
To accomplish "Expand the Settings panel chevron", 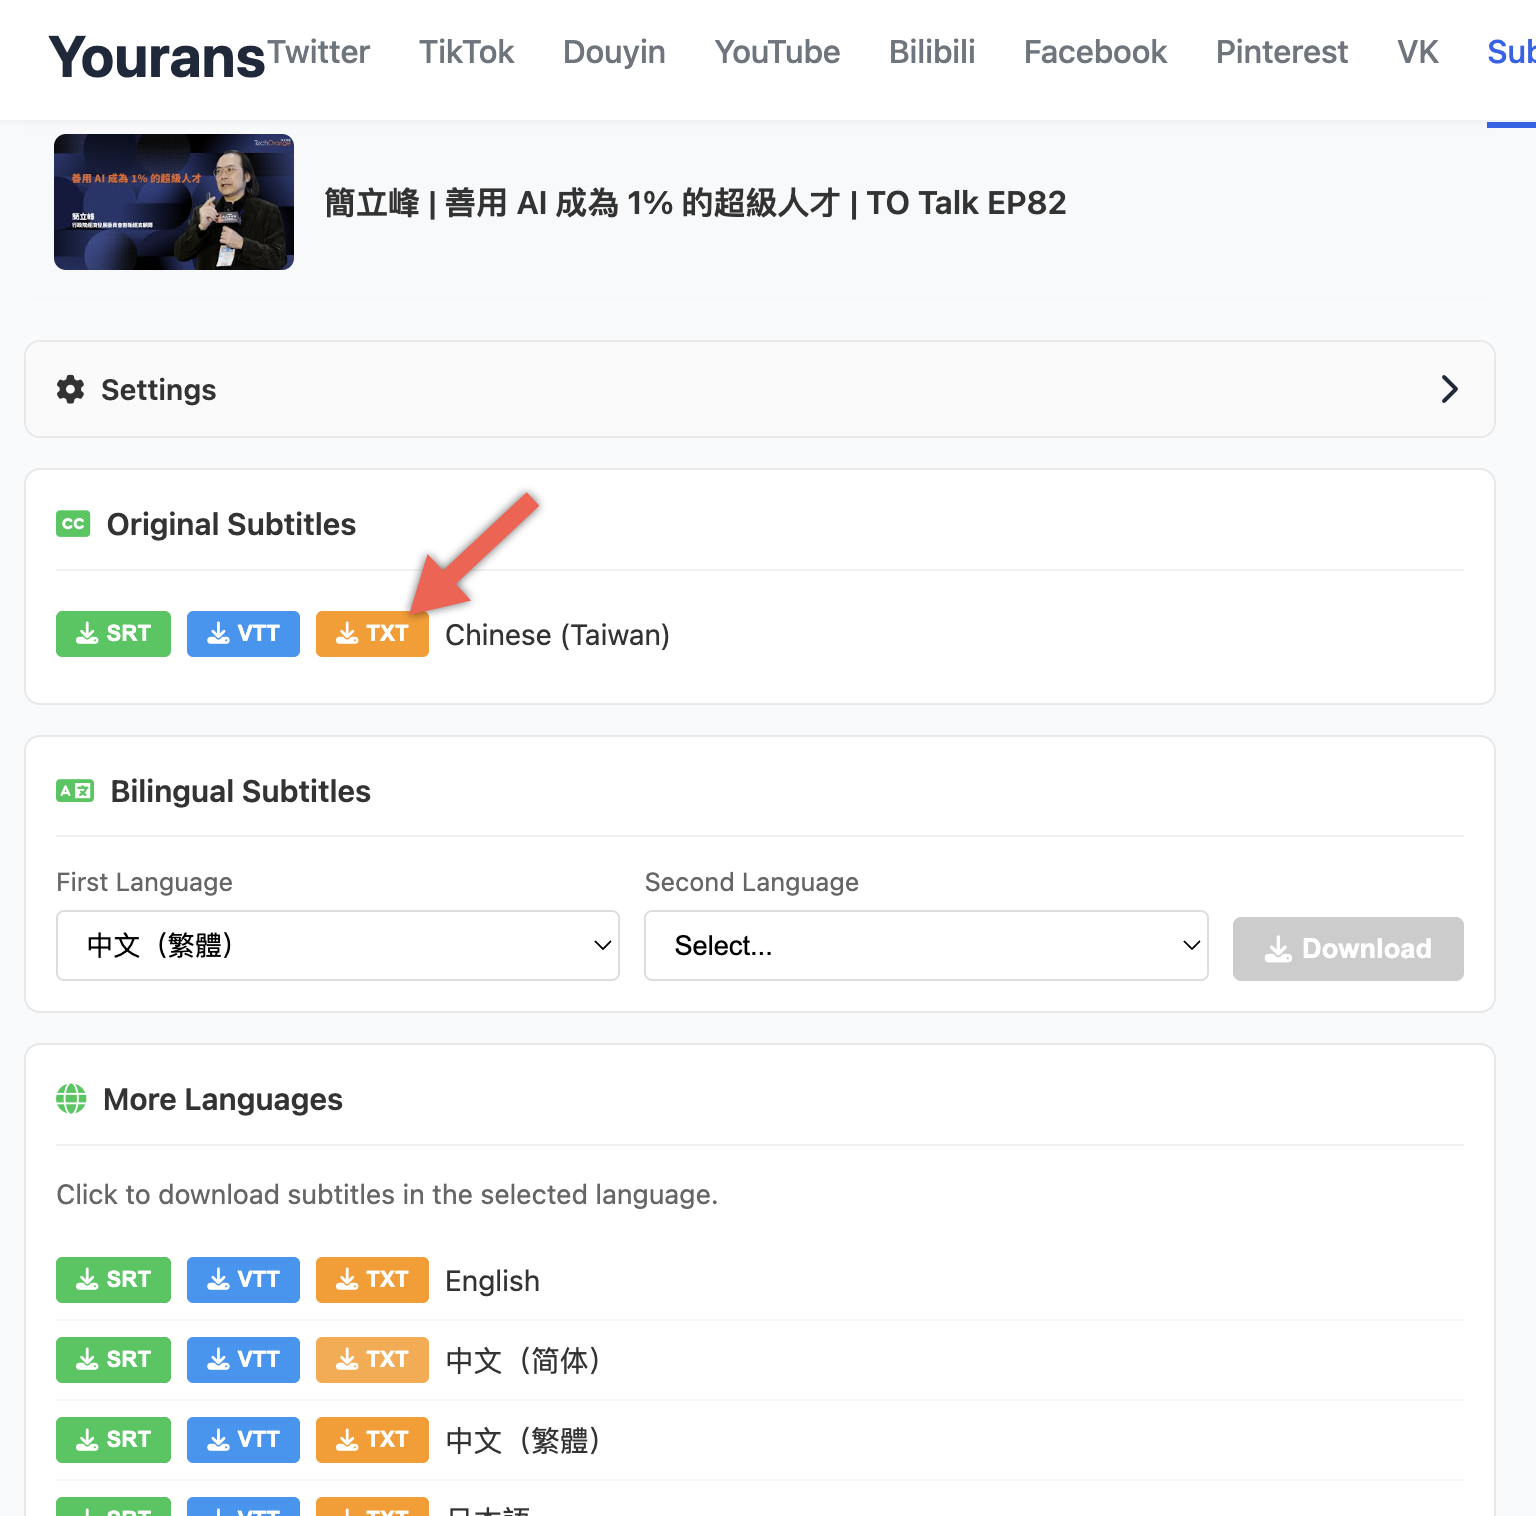I will click(x=1449, y=389).
